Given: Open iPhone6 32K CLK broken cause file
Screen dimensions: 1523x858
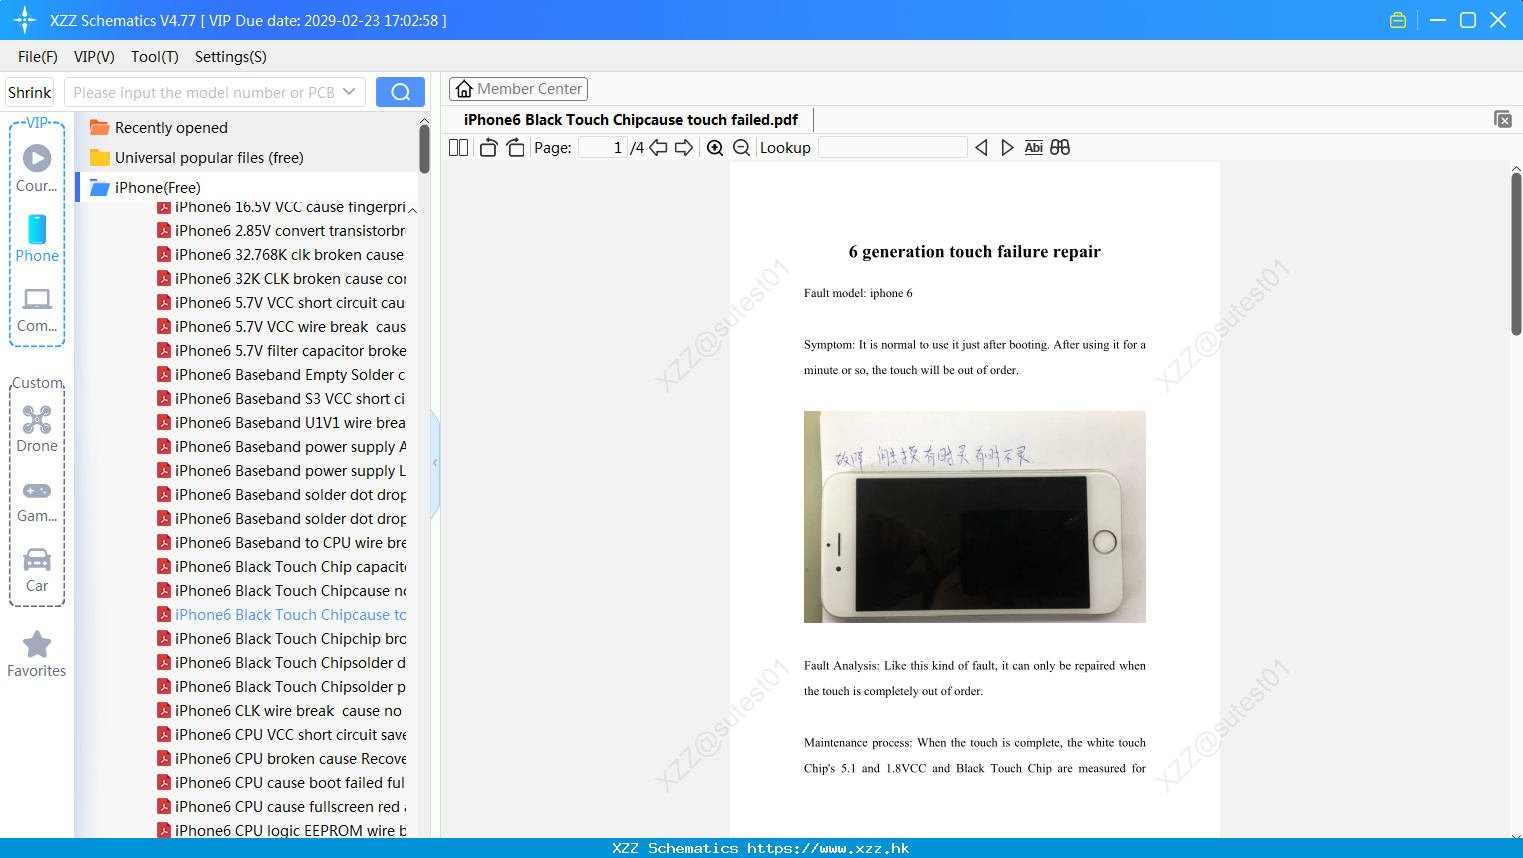Looking at the screenshot, I should (x=282, y=279).
